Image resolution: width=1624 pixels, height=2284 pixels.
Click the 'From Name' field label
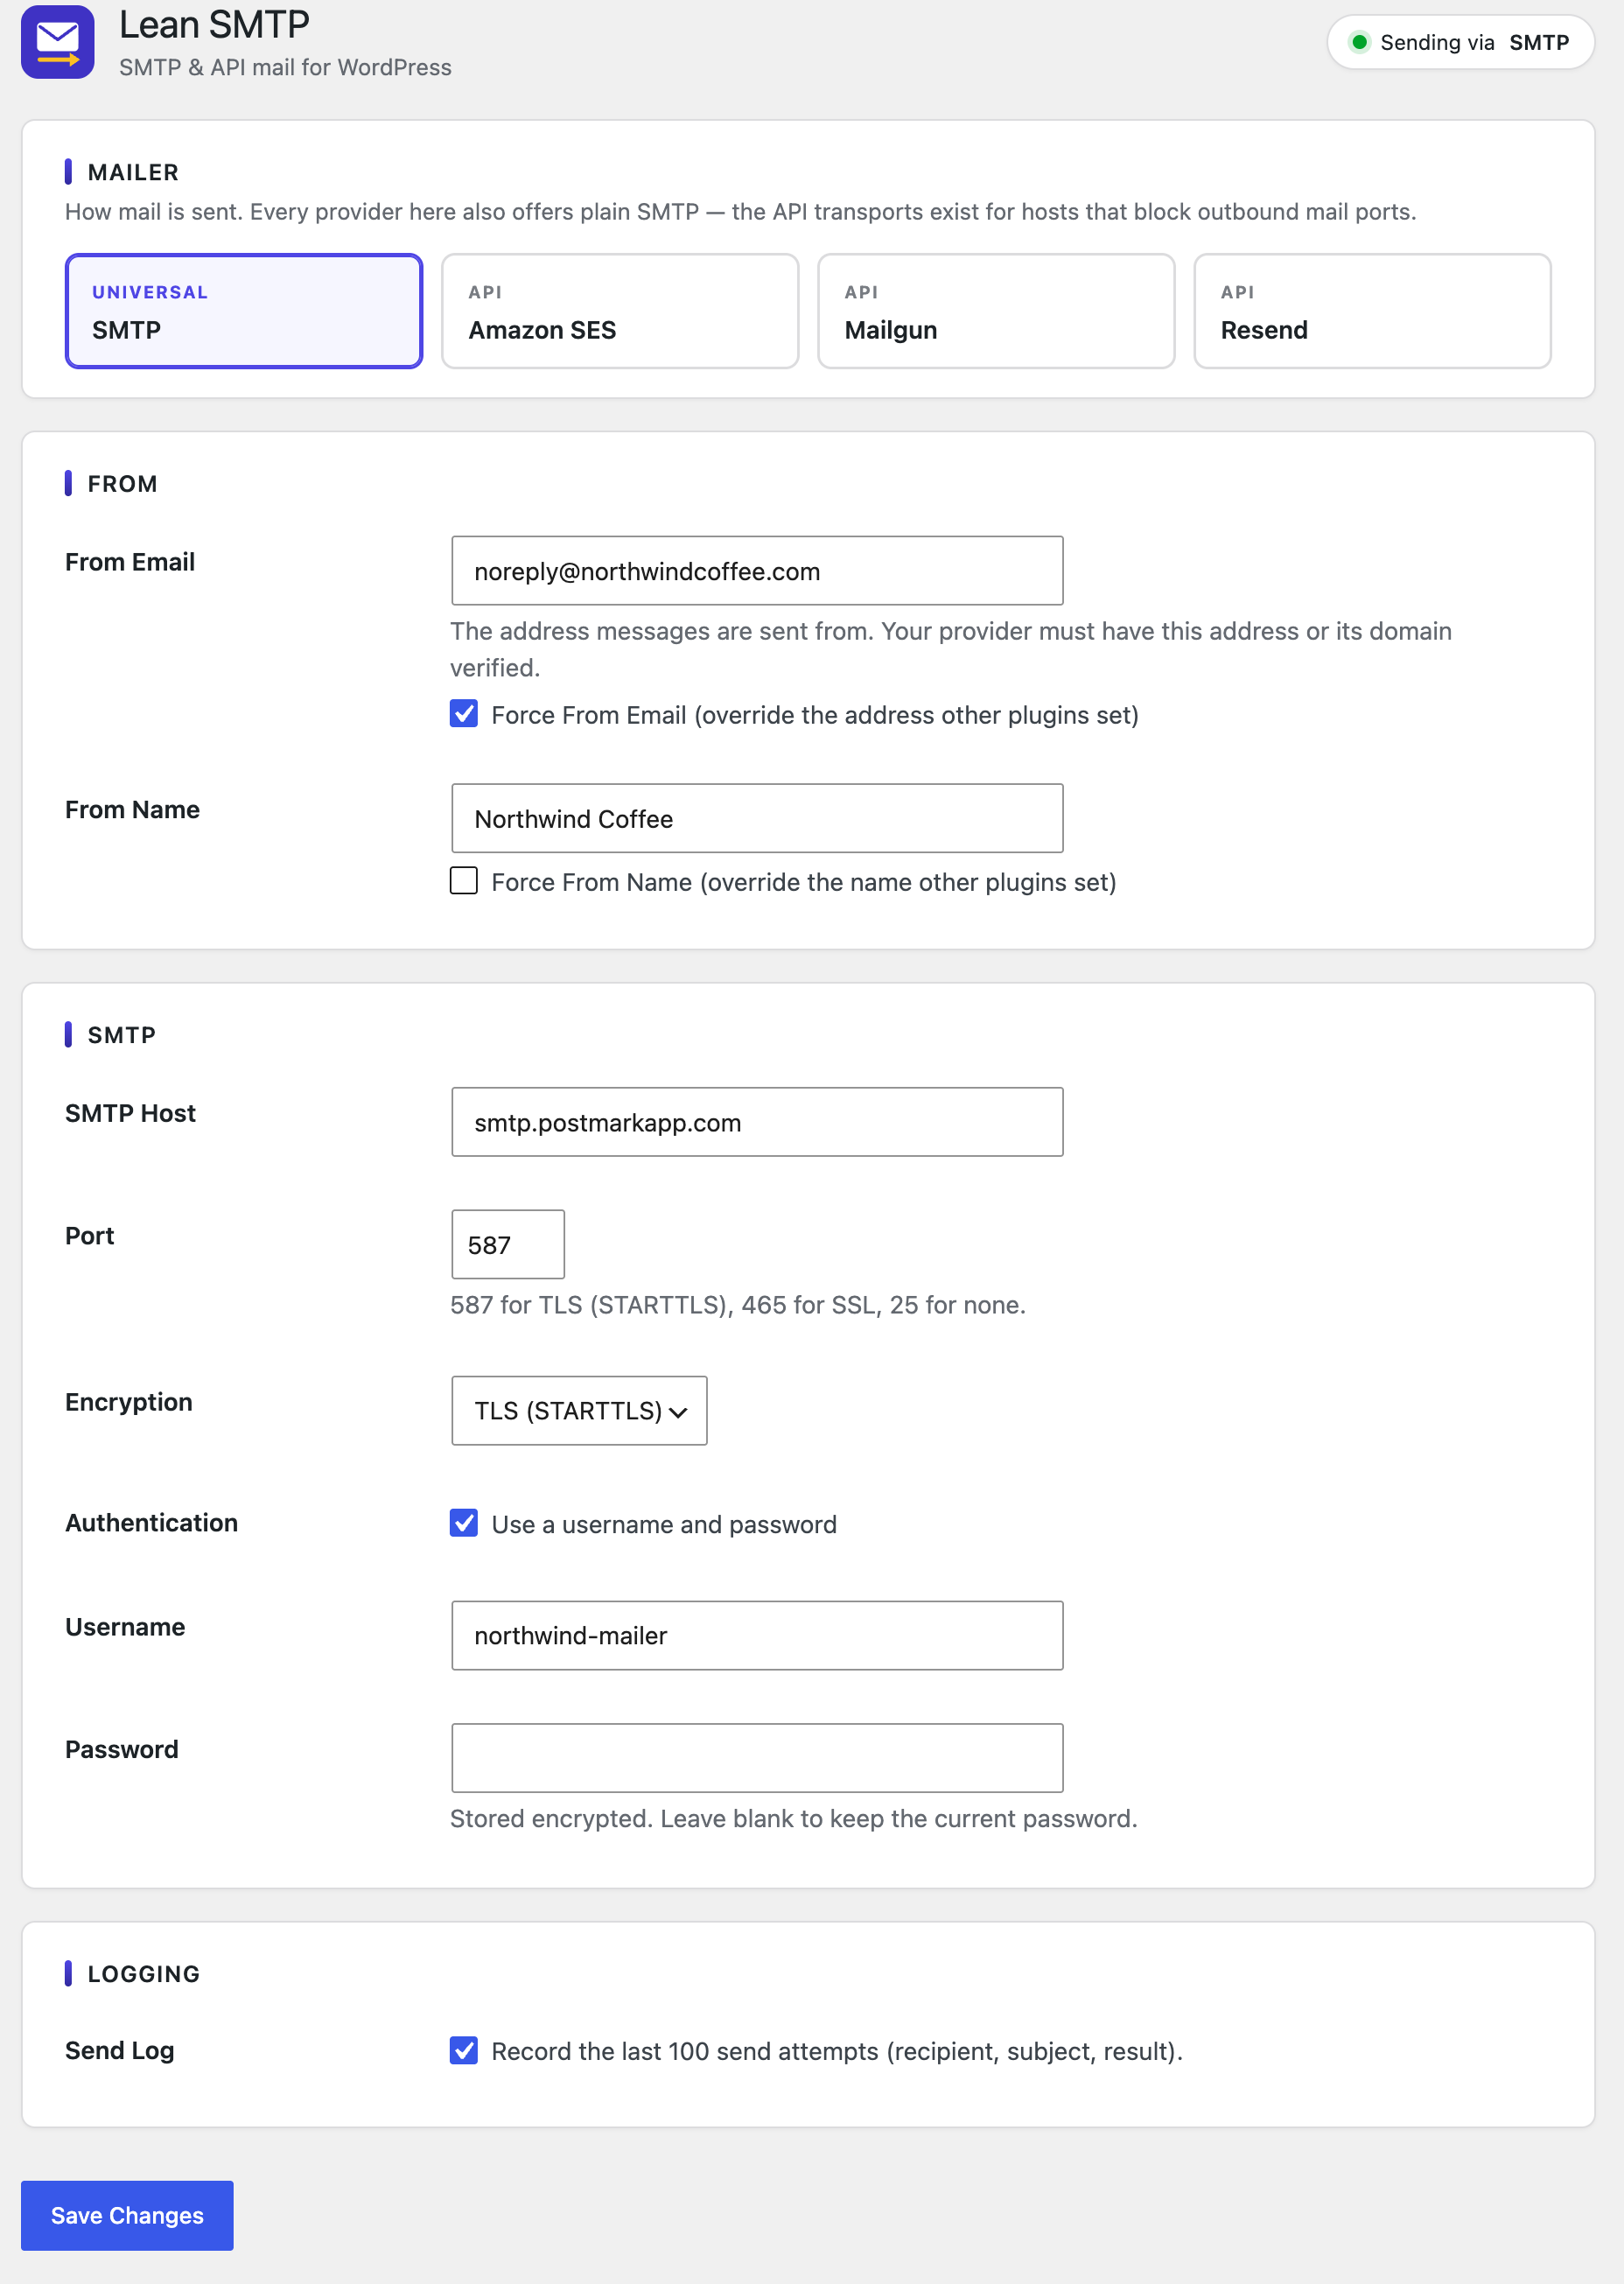[x=133, y=810]
